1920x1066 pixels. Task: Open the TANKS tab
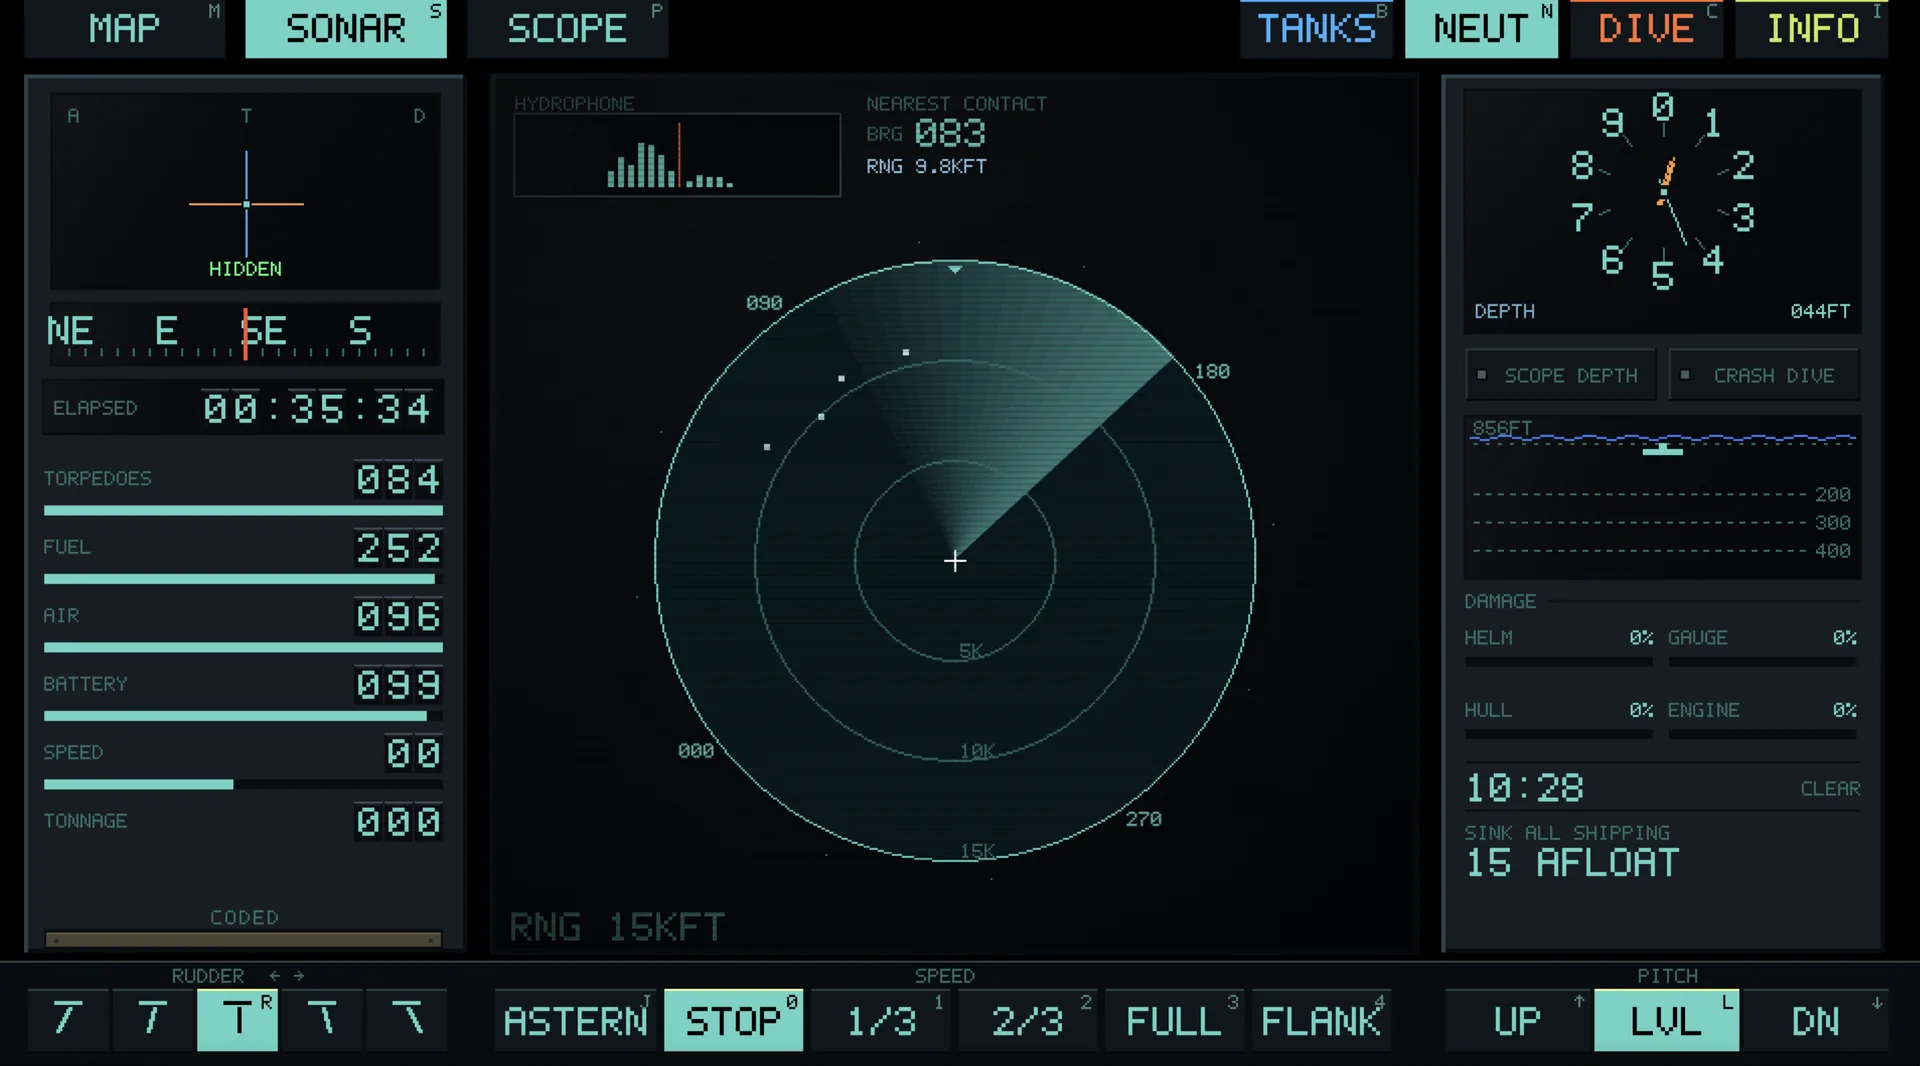1316,28
